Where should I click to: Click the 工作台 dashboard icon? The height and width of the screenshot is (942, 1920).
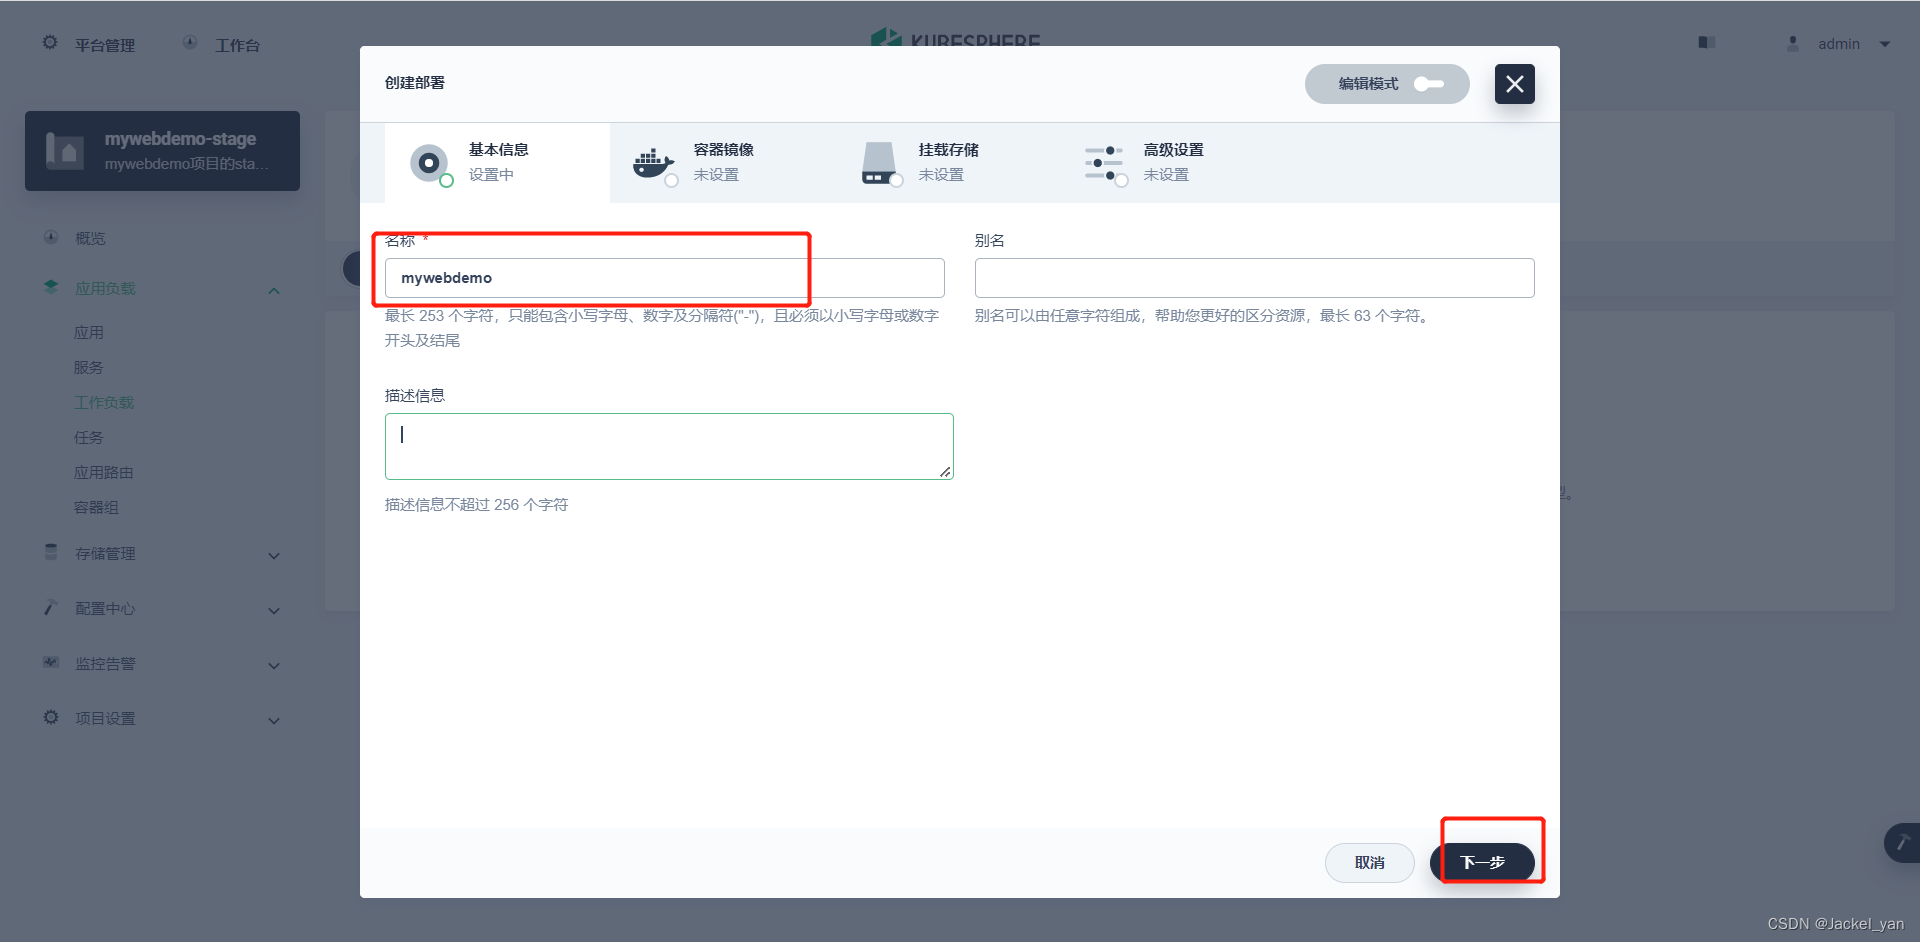click(x=190, y=43)
